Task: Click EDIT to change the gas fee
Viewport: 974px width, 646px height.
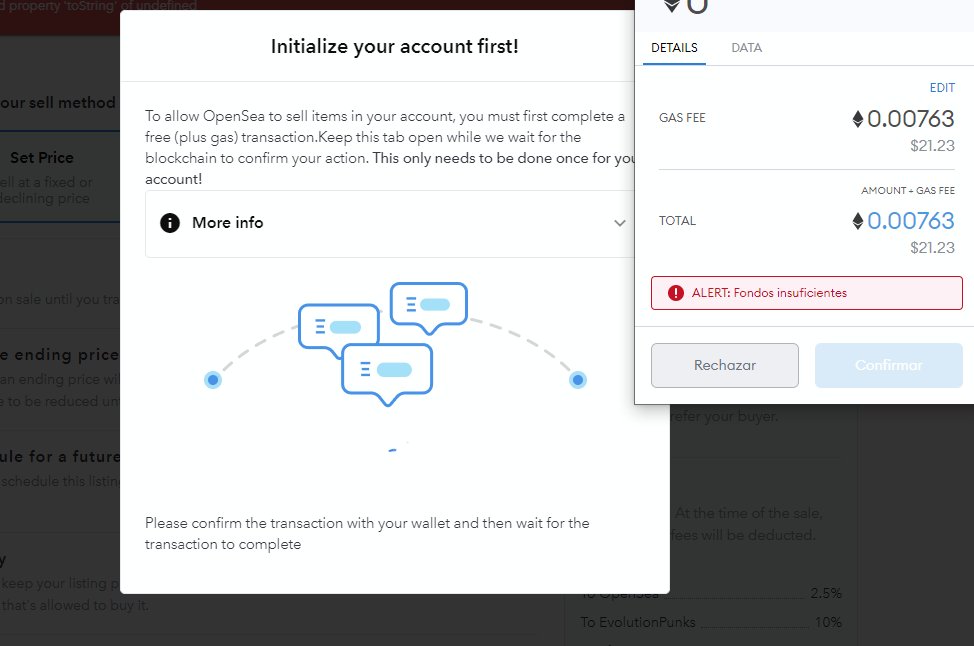Action: [942, 88]
